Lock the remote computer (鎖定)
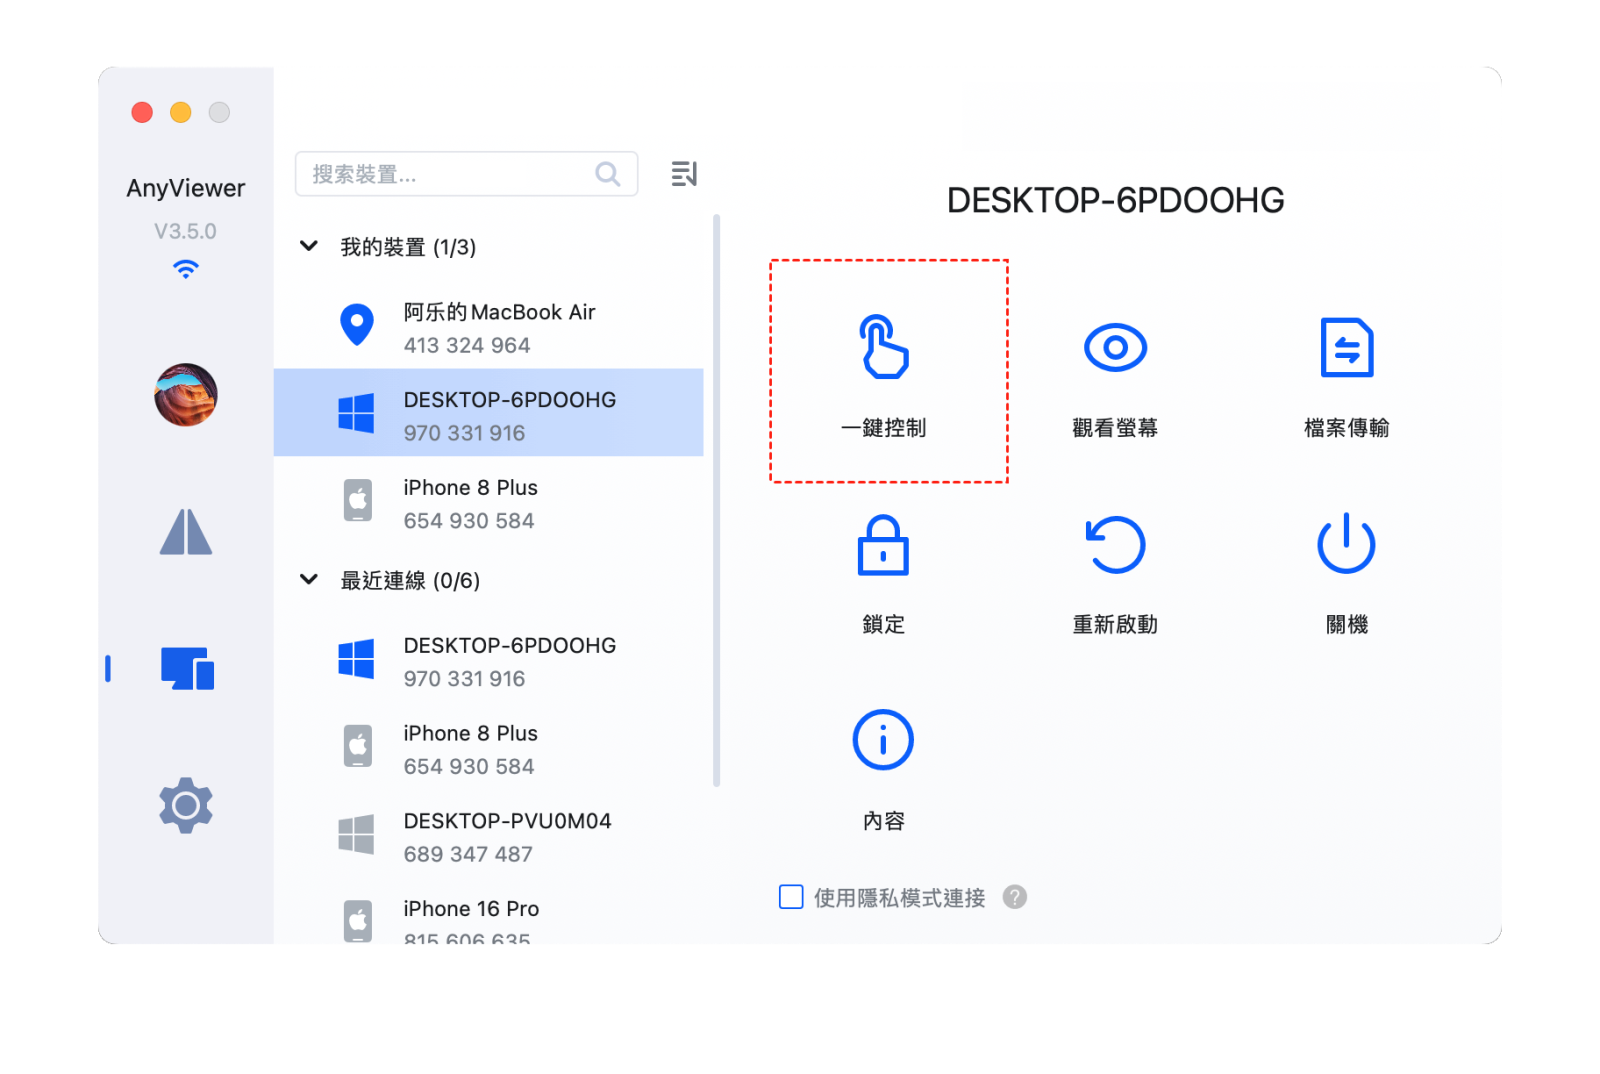Screen dimensions: 1600x1074 click(x=884, y=573)
